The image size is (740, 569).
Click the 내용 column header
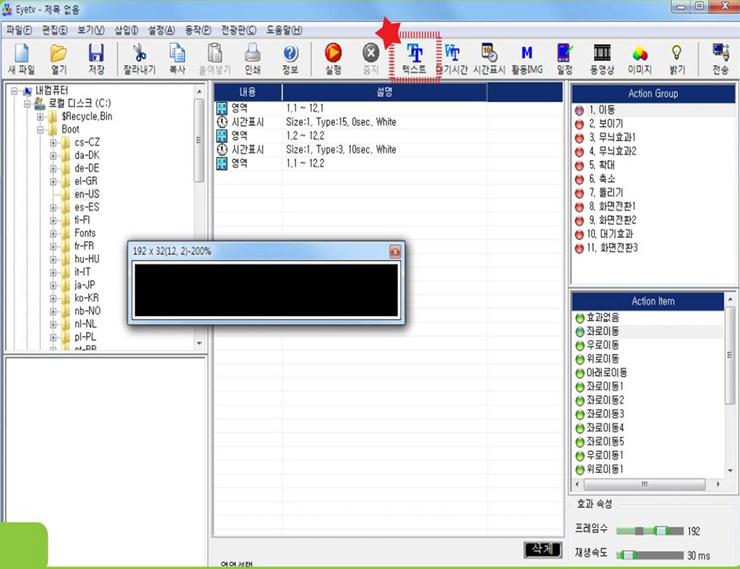[248, 92]
